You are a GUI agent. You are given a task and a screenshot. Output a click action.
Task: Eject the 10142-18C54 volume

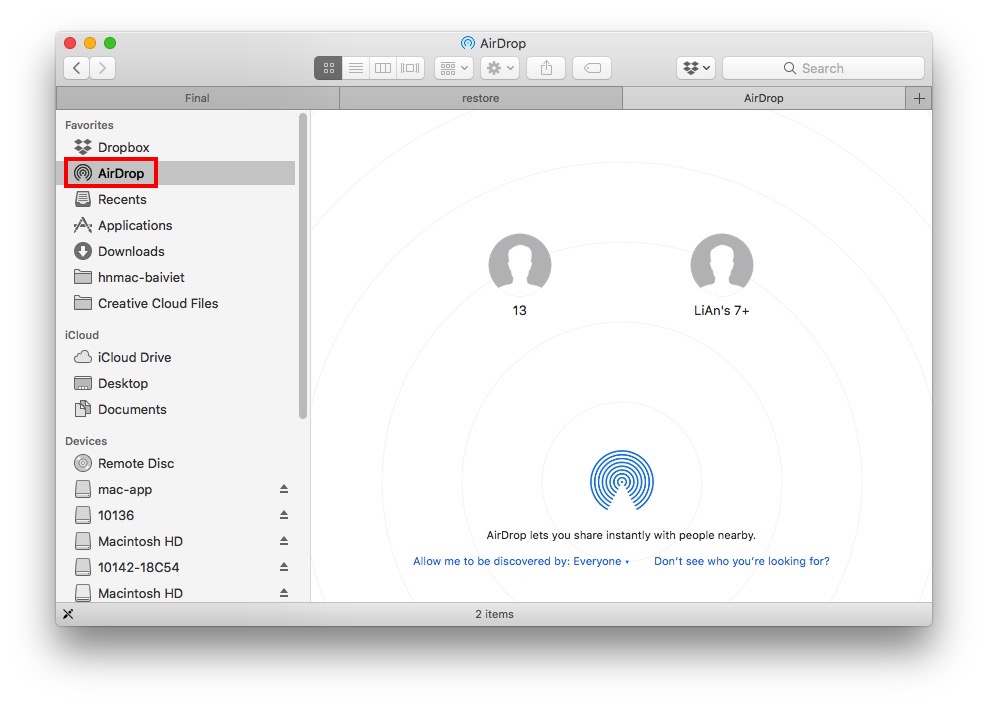point(284,567)
